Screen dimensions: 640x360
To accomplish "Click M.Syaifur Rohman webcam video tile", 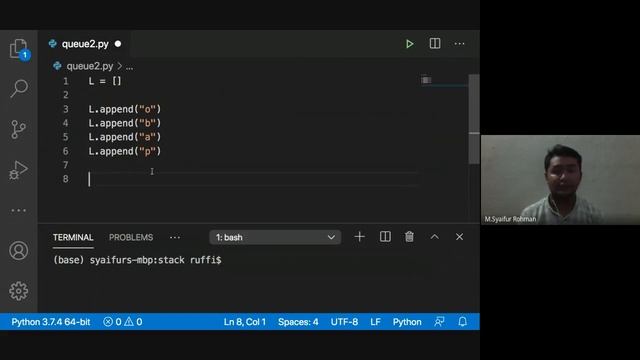I will [560, 180].
